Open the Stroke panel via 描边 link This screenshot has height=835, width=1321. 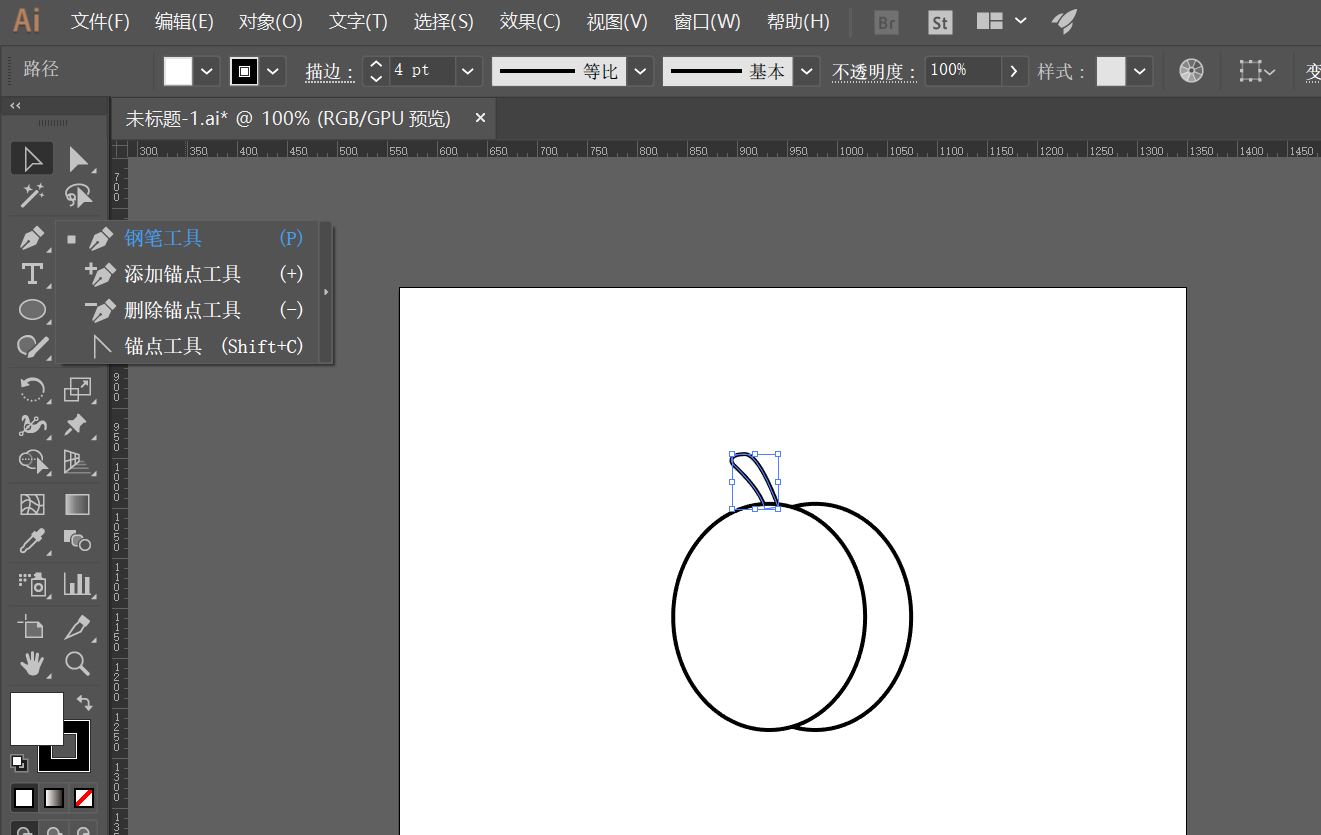pos(328,72)
